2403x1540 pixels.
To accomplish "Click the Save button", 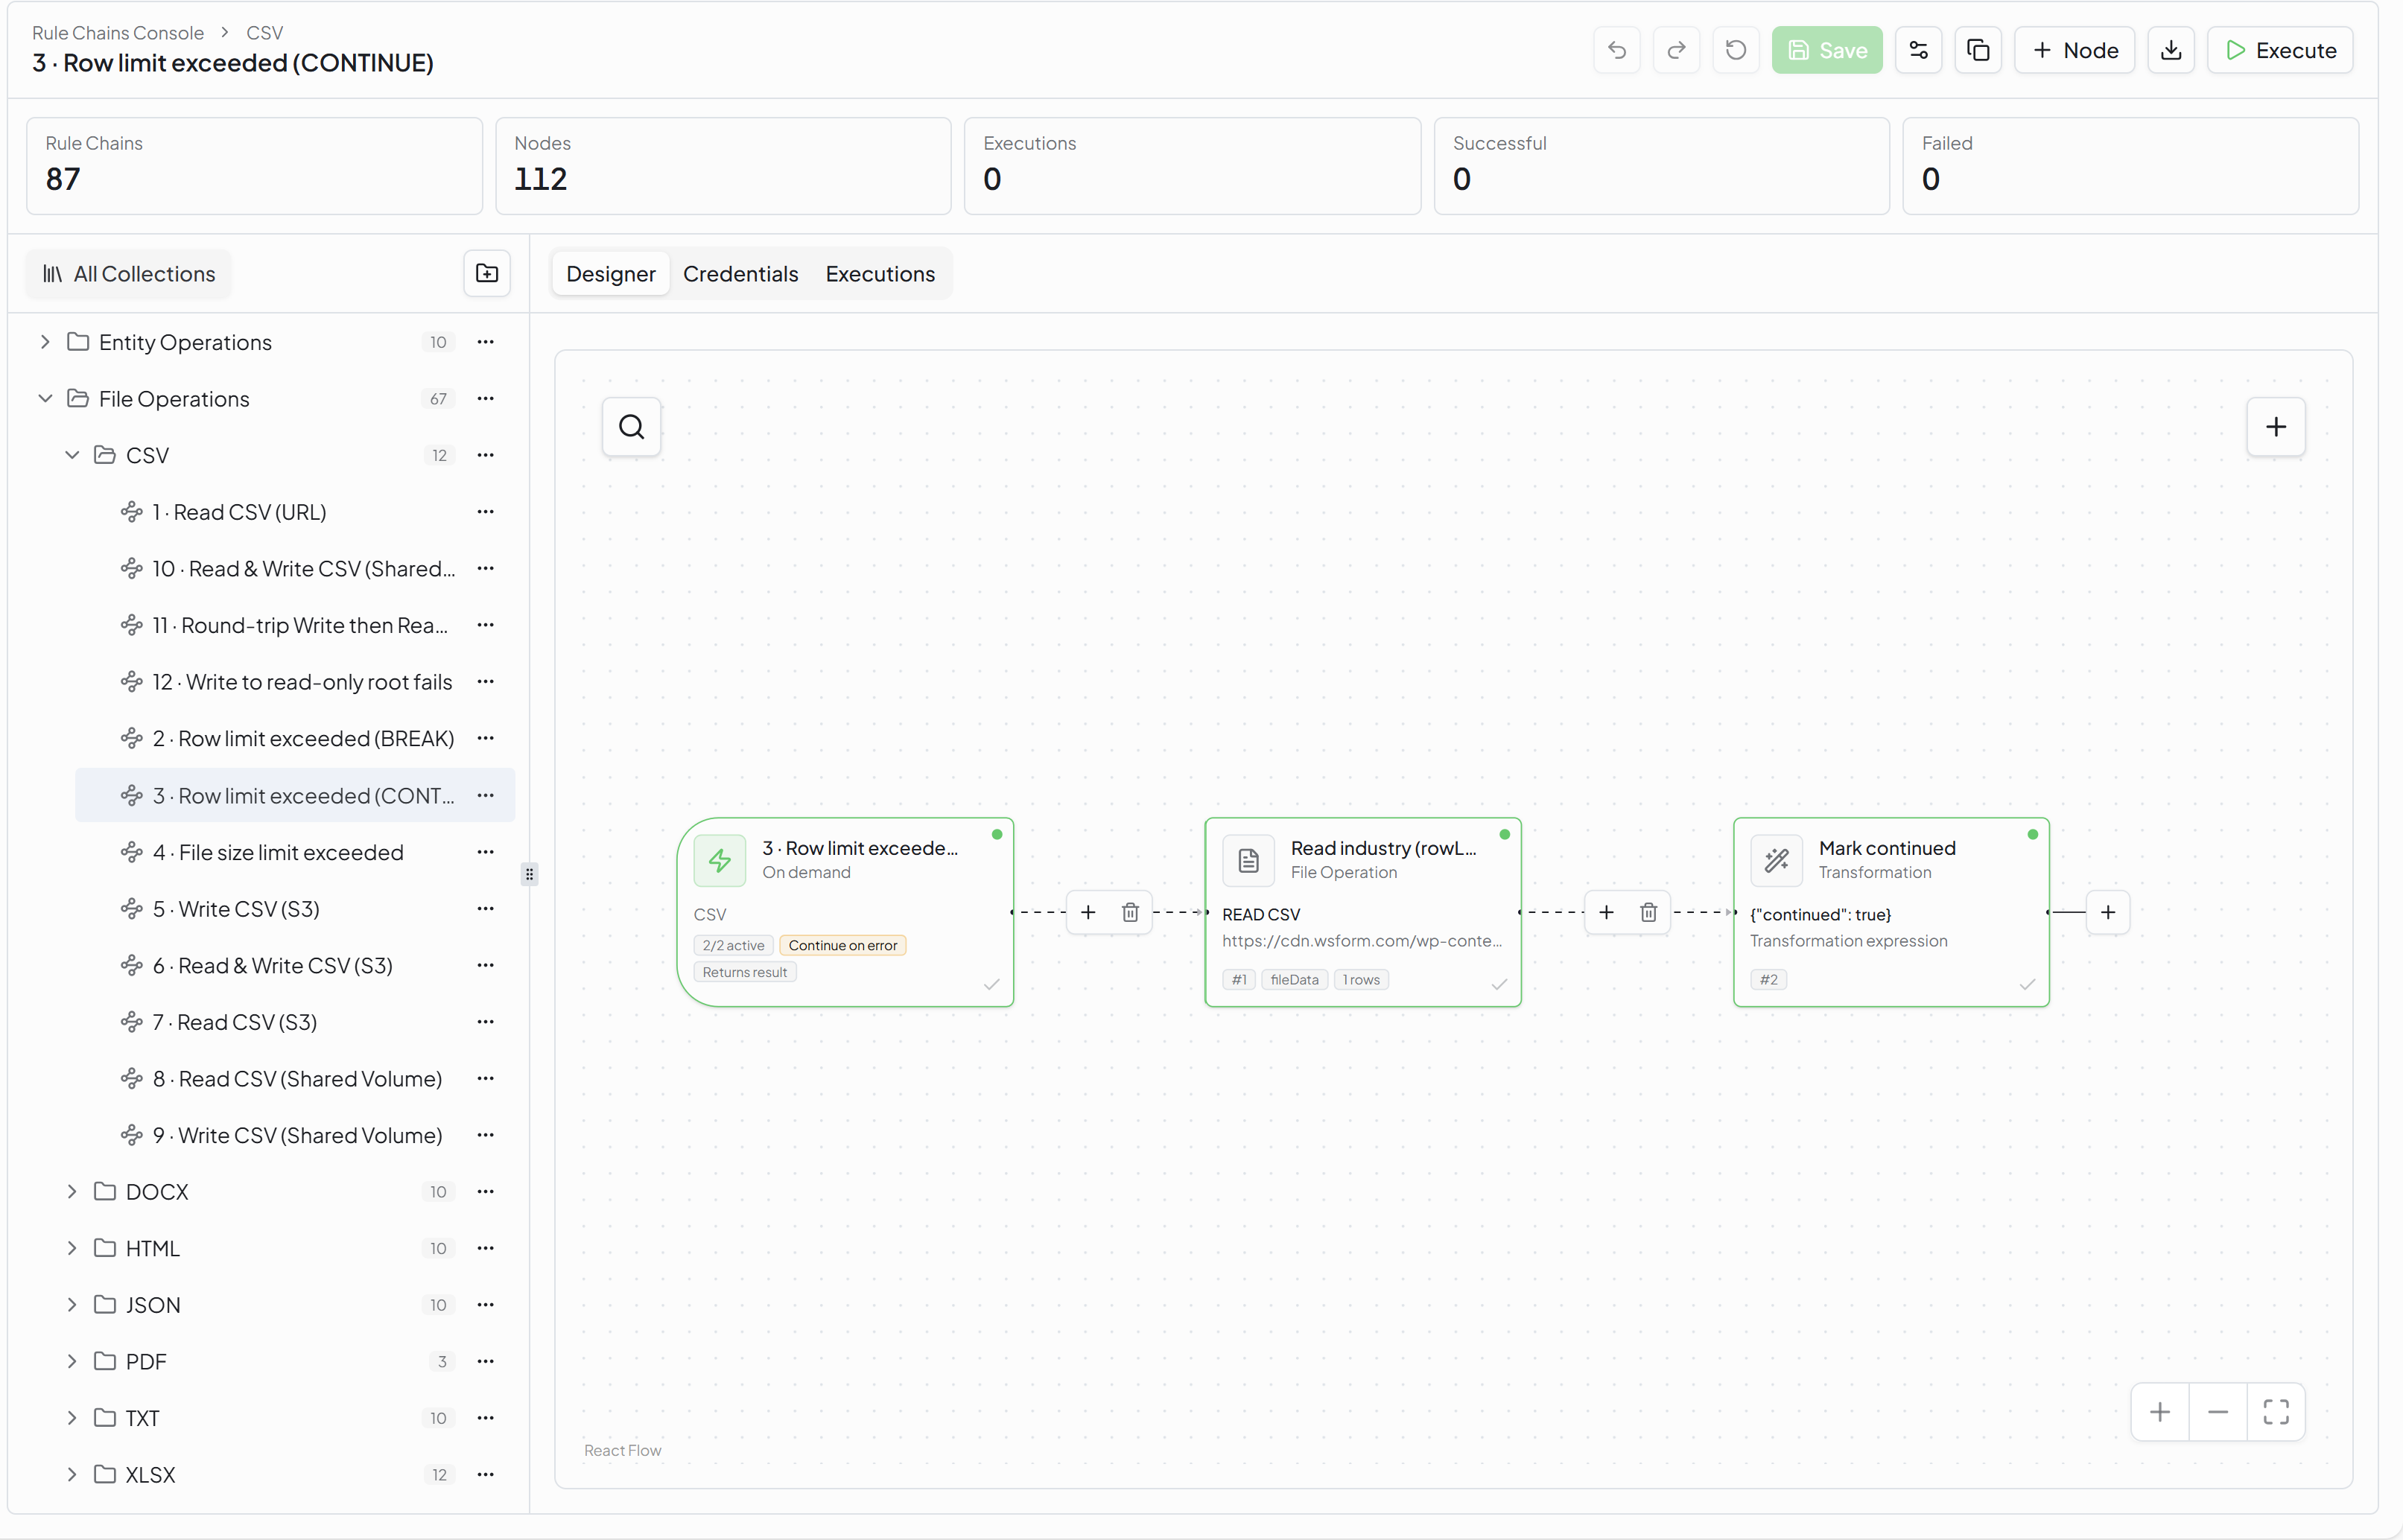I will coord(1827,50).
